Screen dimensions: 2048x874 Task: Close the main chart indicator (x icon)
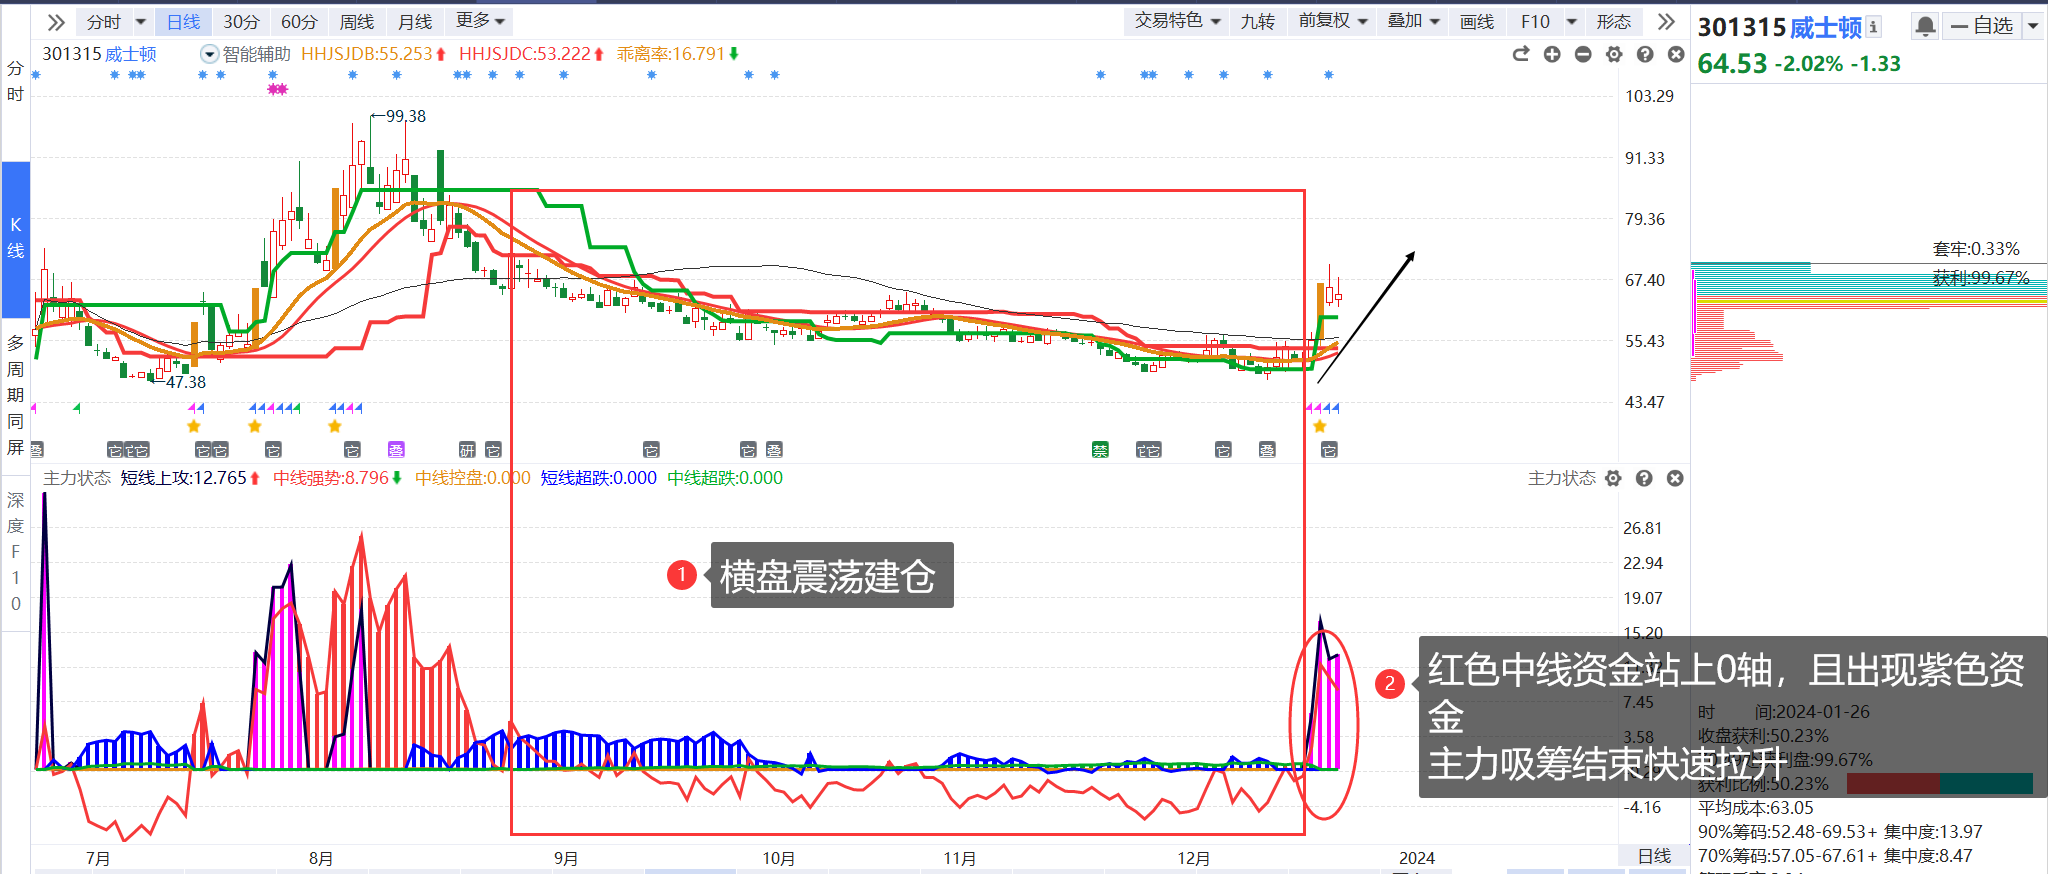pyautogui.click(x=1676, y=54)
